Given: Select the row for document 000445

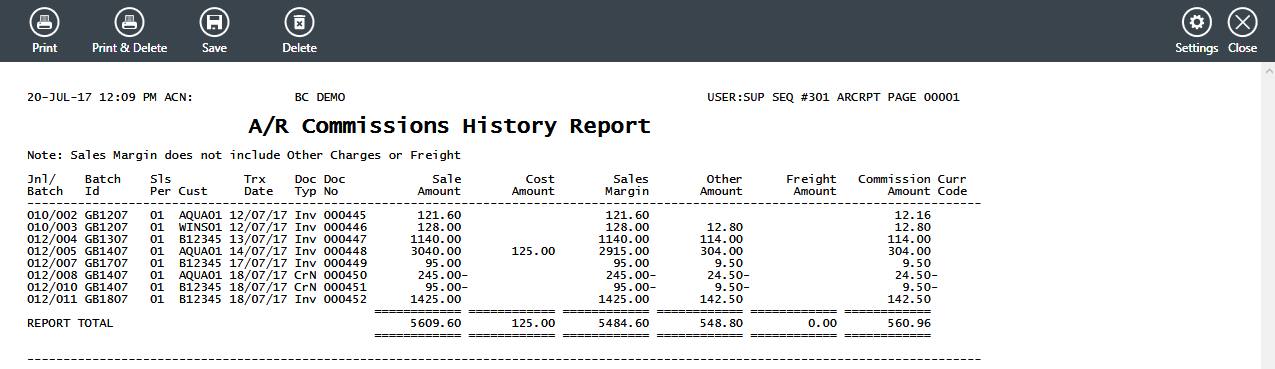Looking at the screenshot, I should pyautogui.click(x=504, y=215).
